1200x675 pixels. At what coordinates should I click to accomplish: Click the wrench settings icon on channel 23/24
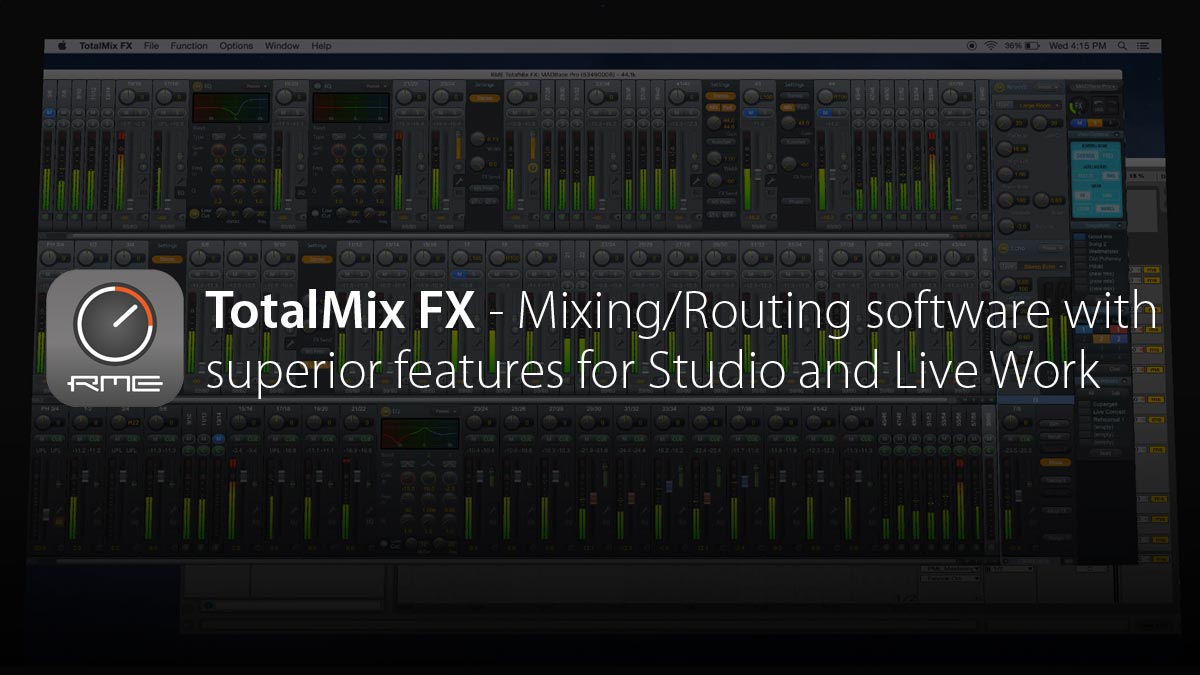click(459, 180)
